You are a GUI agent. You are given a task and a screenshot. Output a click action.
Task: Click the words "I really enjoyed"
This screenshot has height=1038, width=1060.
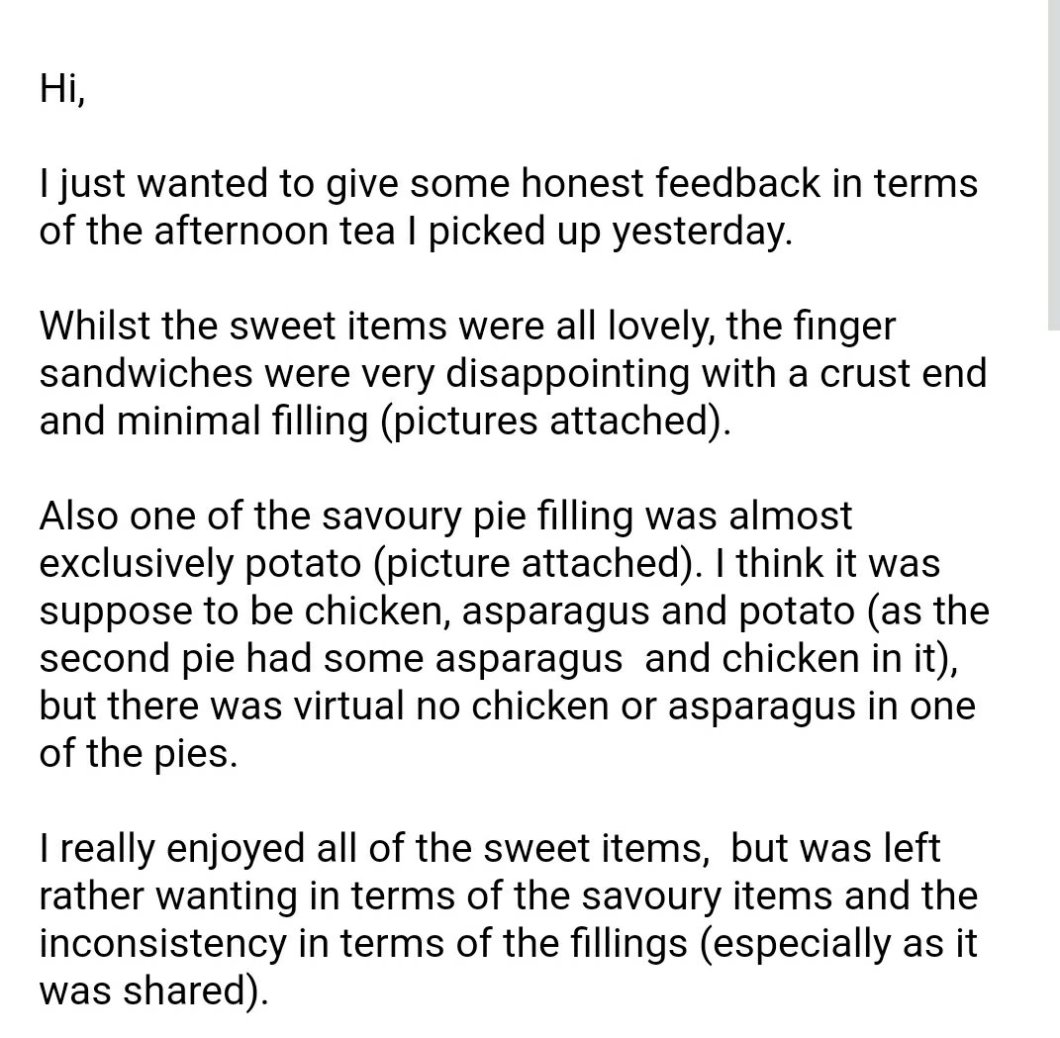158,848
